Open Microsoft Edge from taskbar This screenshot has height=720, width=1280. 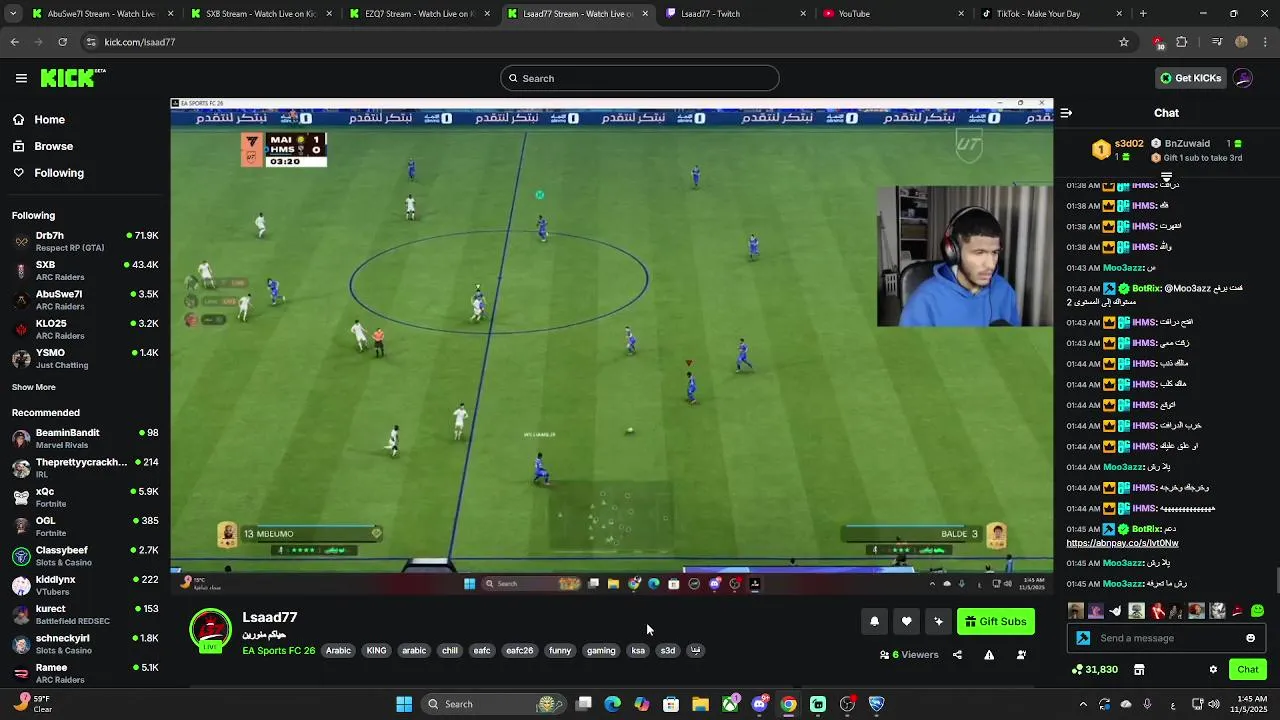coord(612,704)
